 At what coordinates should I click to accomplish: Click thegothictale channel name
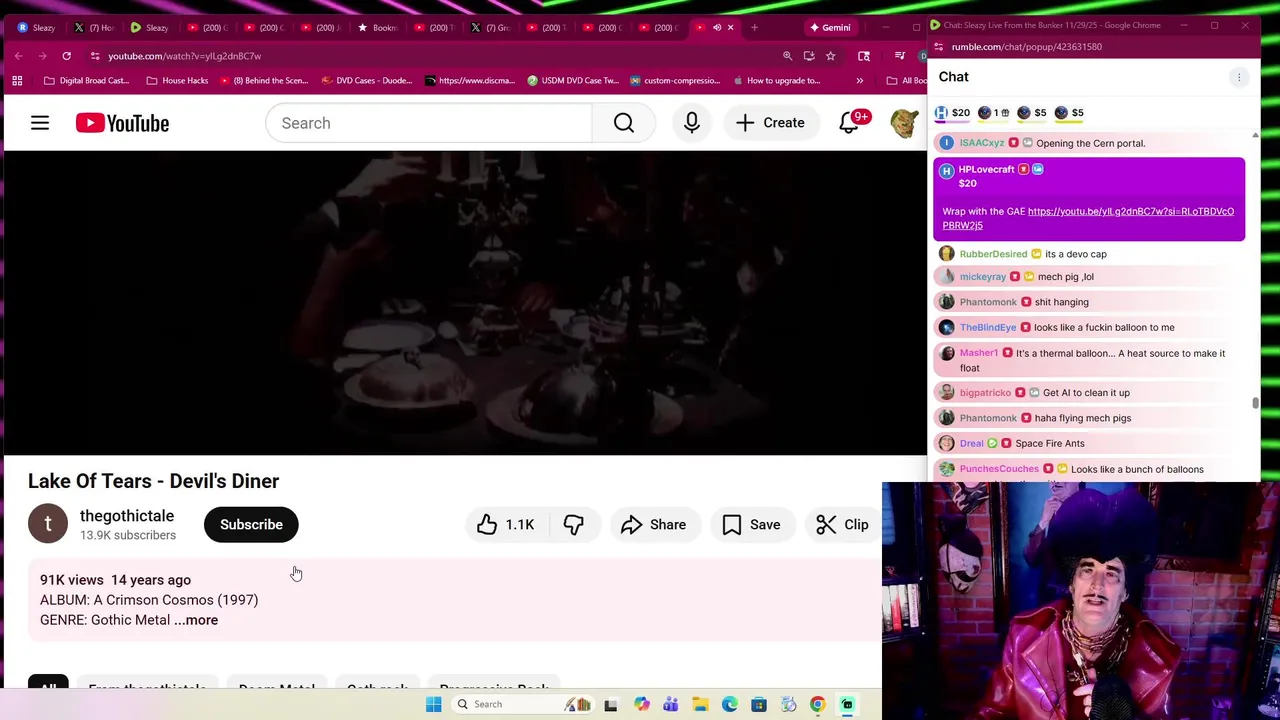[x=127, y=516]
